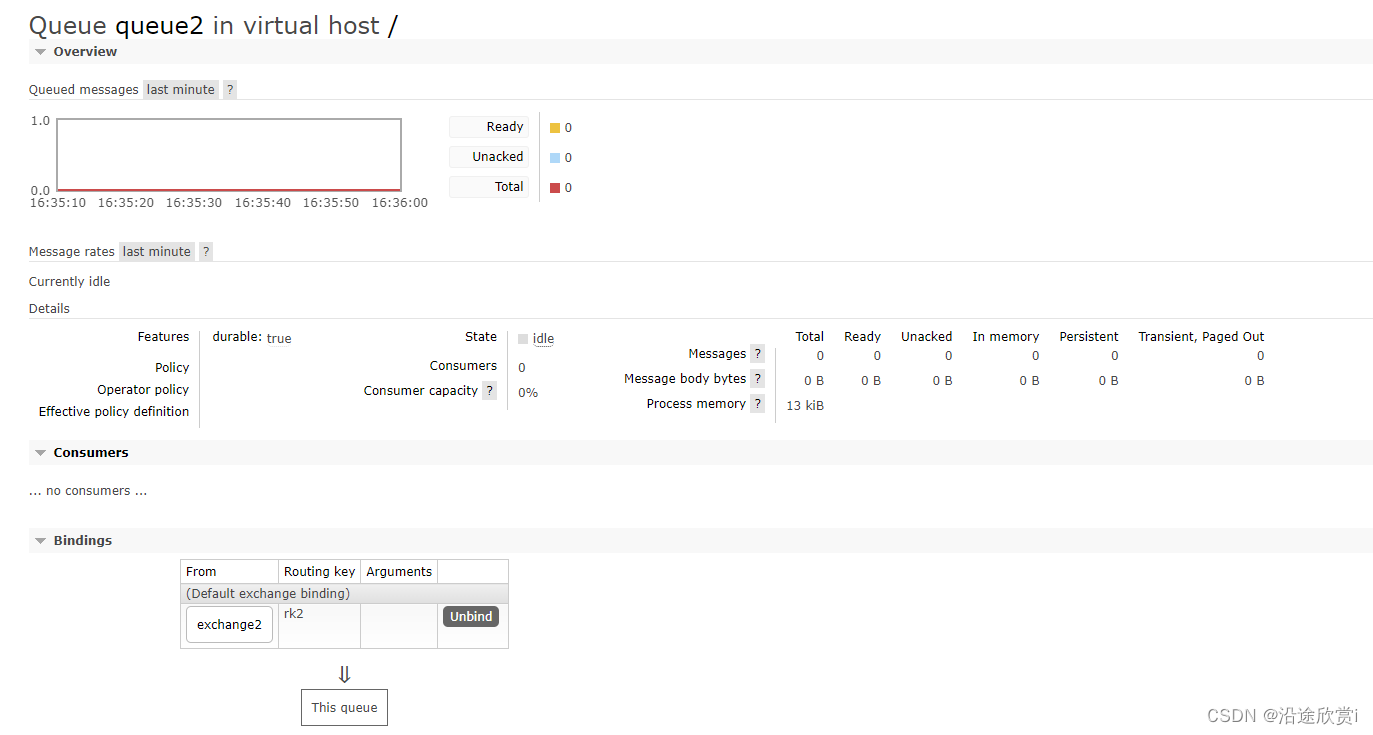Open help for Consumer capacity
The height and width of the screenshot is (735, 1373).
(489, 391)
